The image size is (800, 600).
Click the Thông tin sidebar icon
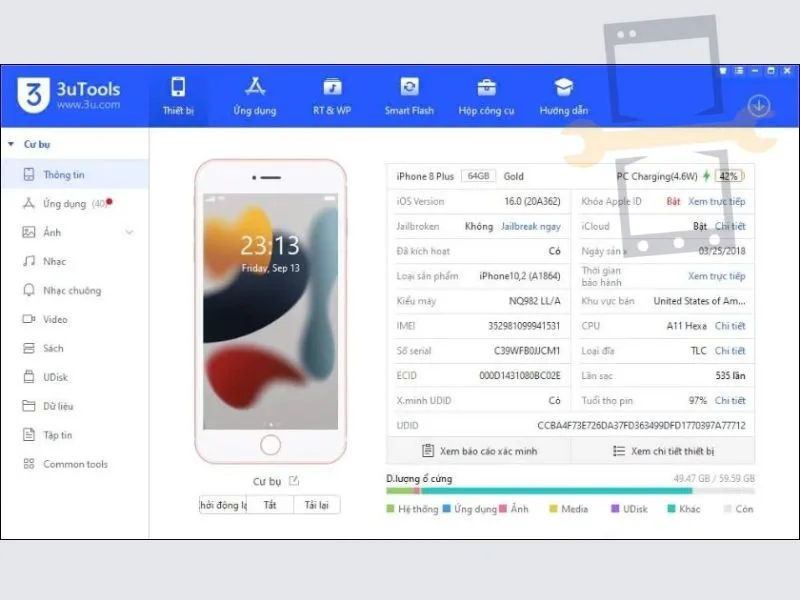(x=29, y=174)
